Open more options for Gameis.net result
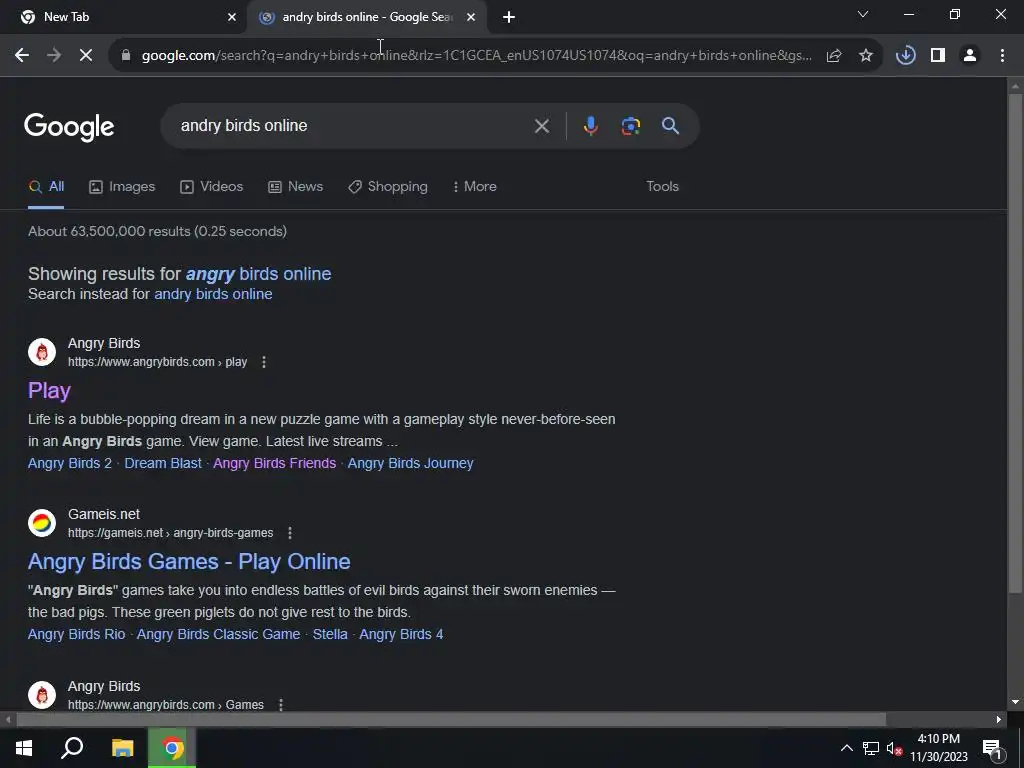1024x768 pixels. tap(290, 533)
